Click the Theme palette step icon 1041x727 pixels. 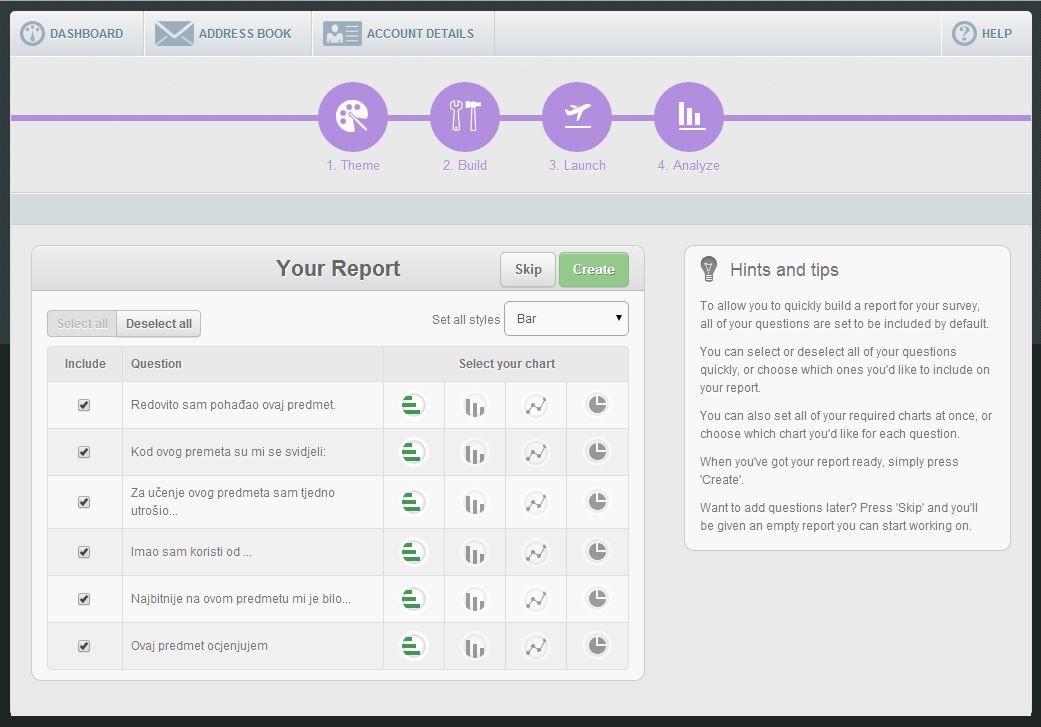352,117
